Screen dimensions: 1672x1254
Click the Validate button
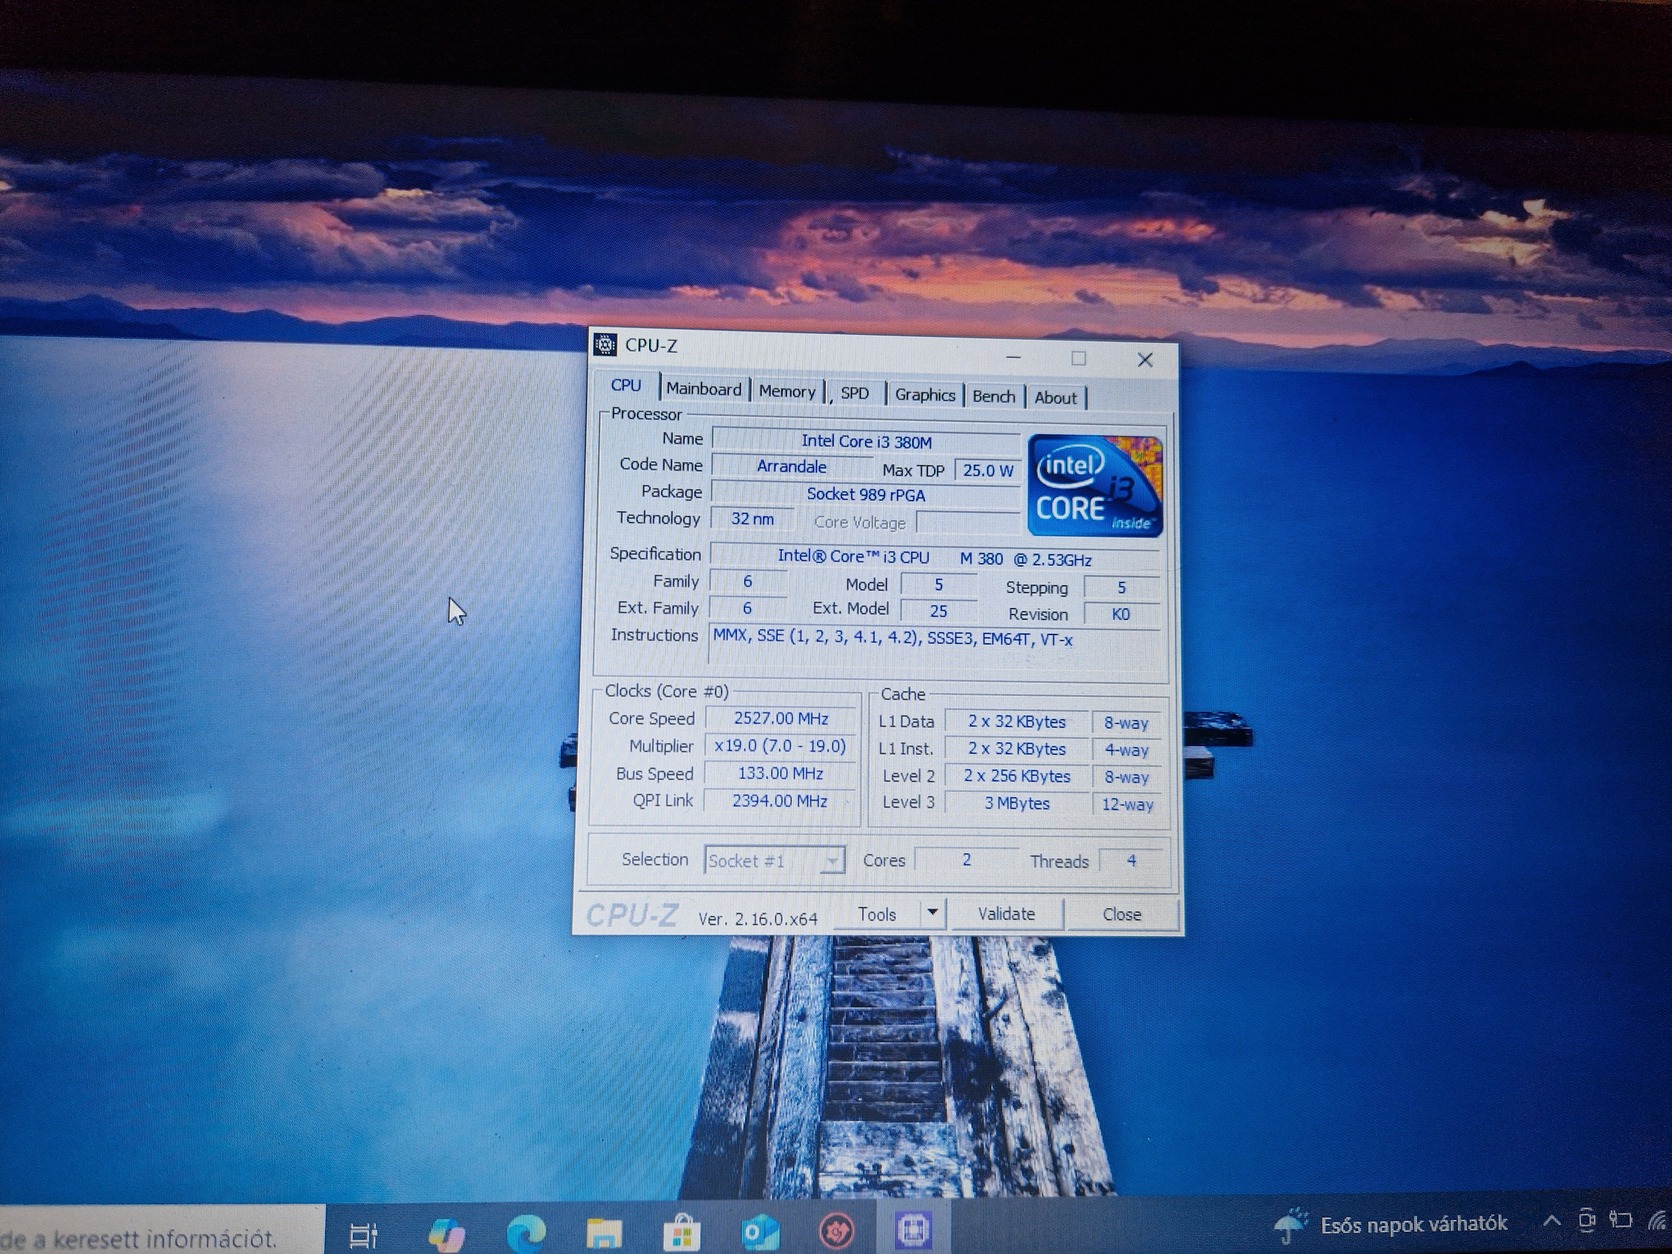tap(1006, 913)
